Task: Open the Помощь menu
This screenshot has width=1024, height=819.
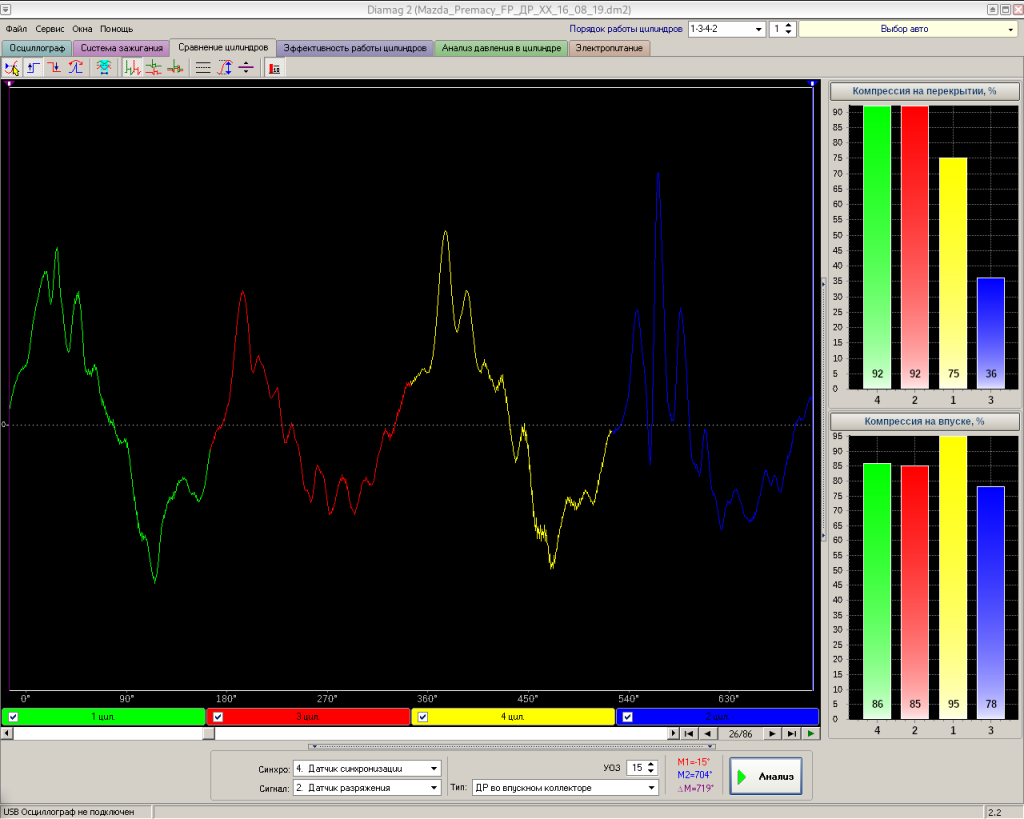Action: click(116, 29)
